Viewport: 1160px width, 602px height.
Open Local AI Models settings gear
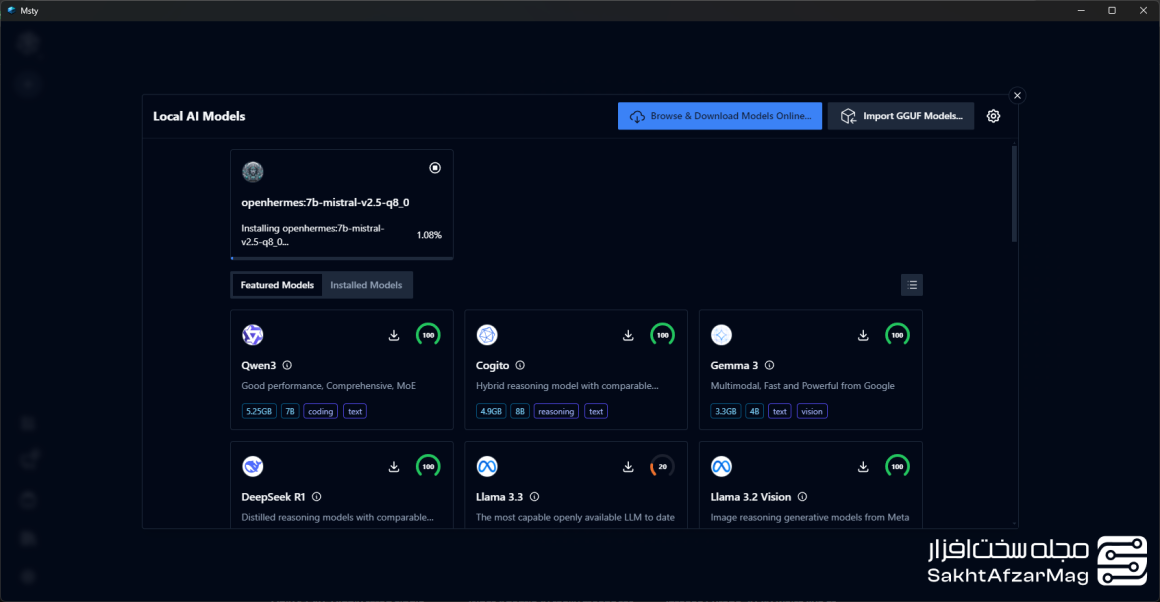coord(994,116)
